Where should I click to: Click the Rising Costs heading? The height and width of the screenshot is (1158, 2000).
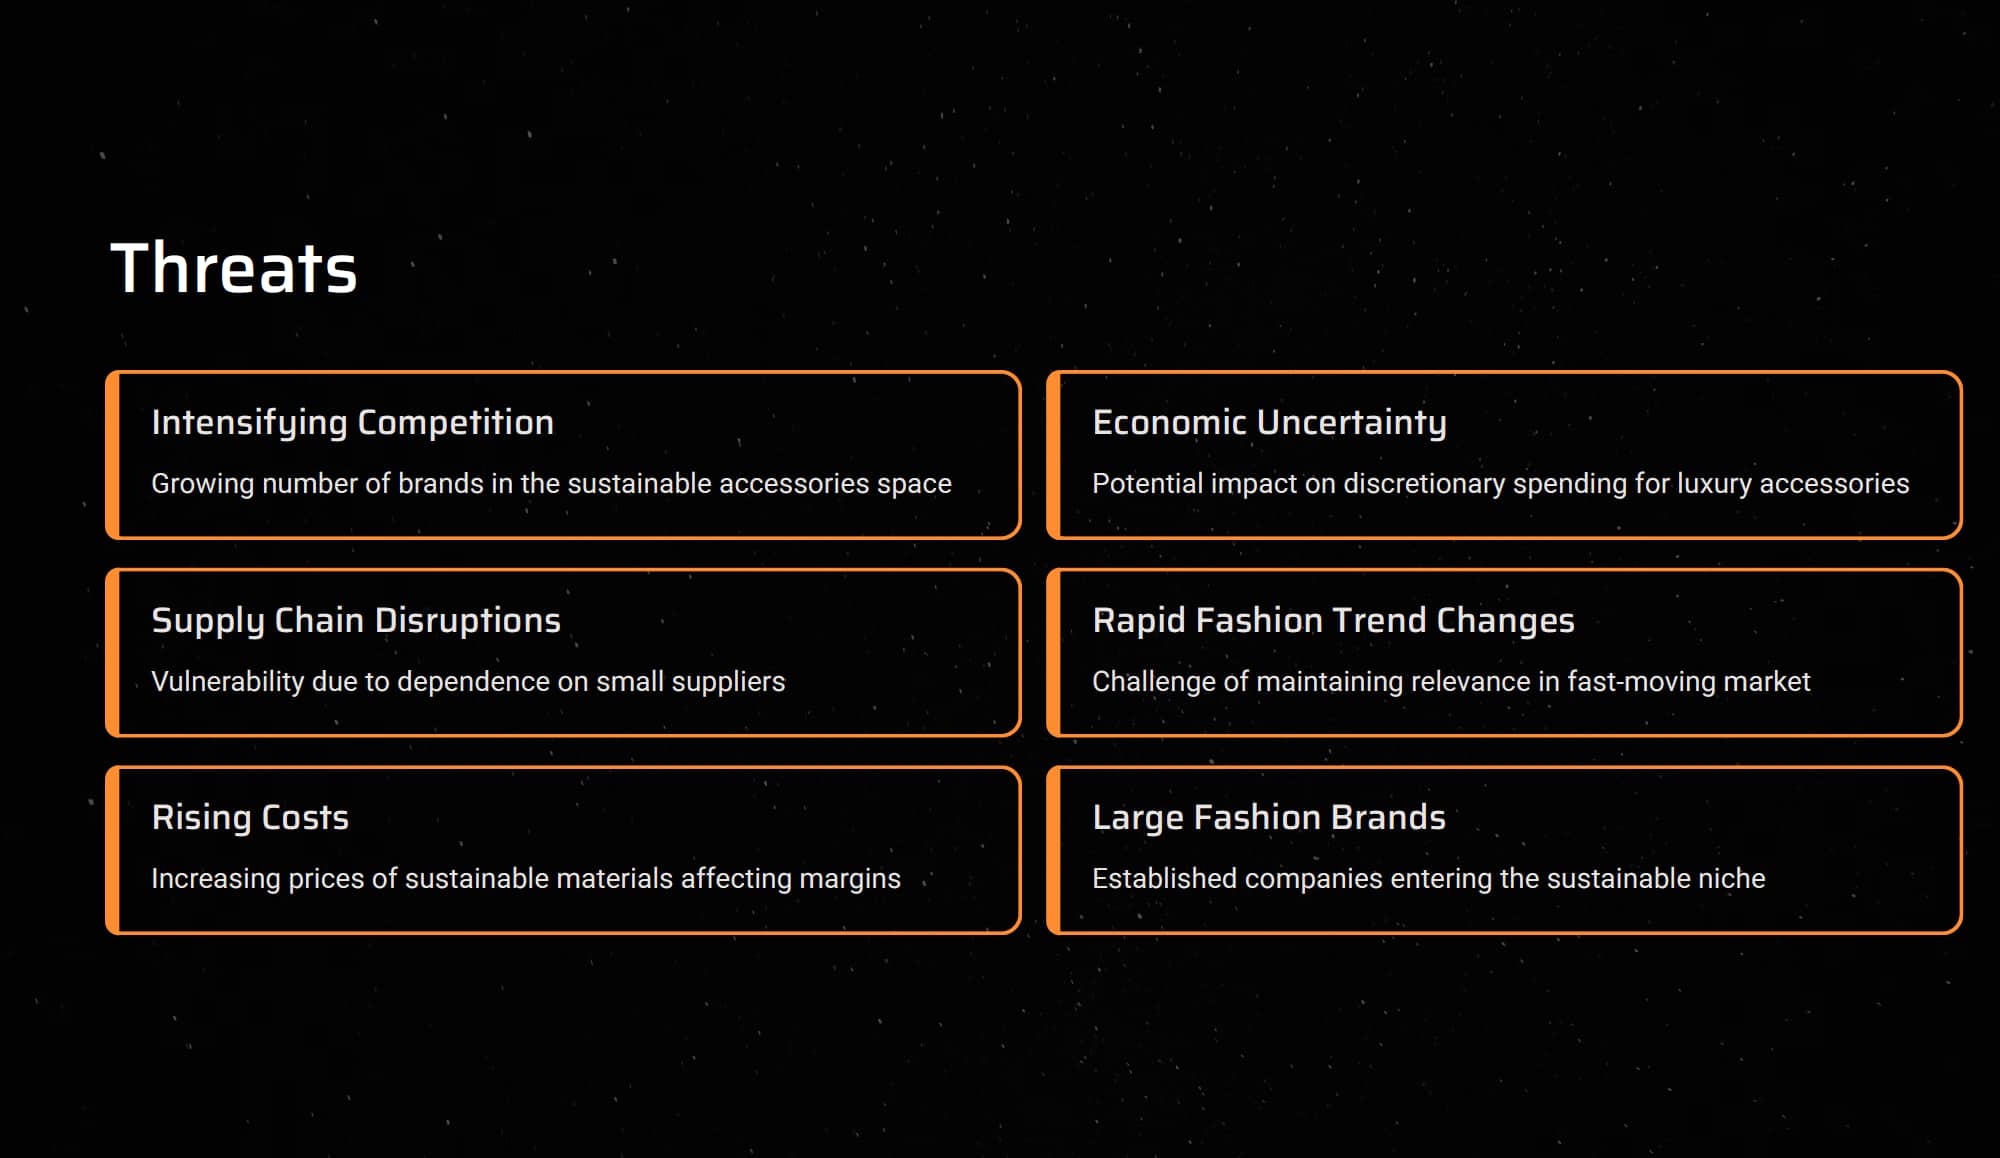click(250, 817)
